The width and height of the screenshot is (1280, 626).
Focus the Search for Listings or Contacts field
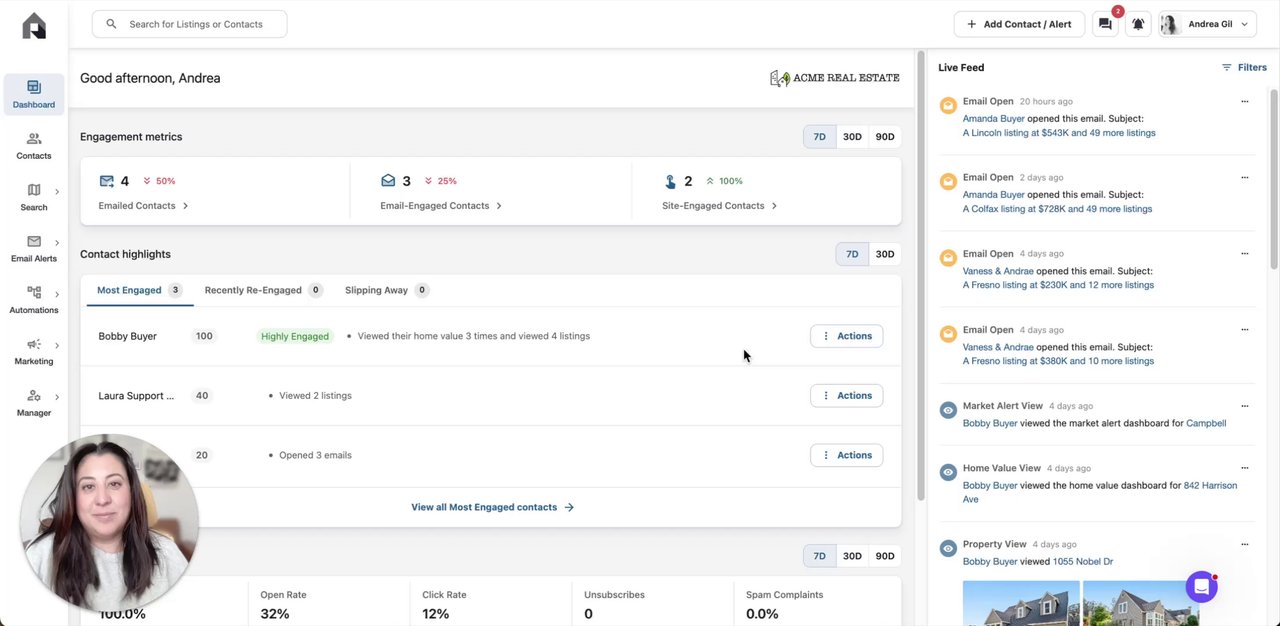coord(196,24)
